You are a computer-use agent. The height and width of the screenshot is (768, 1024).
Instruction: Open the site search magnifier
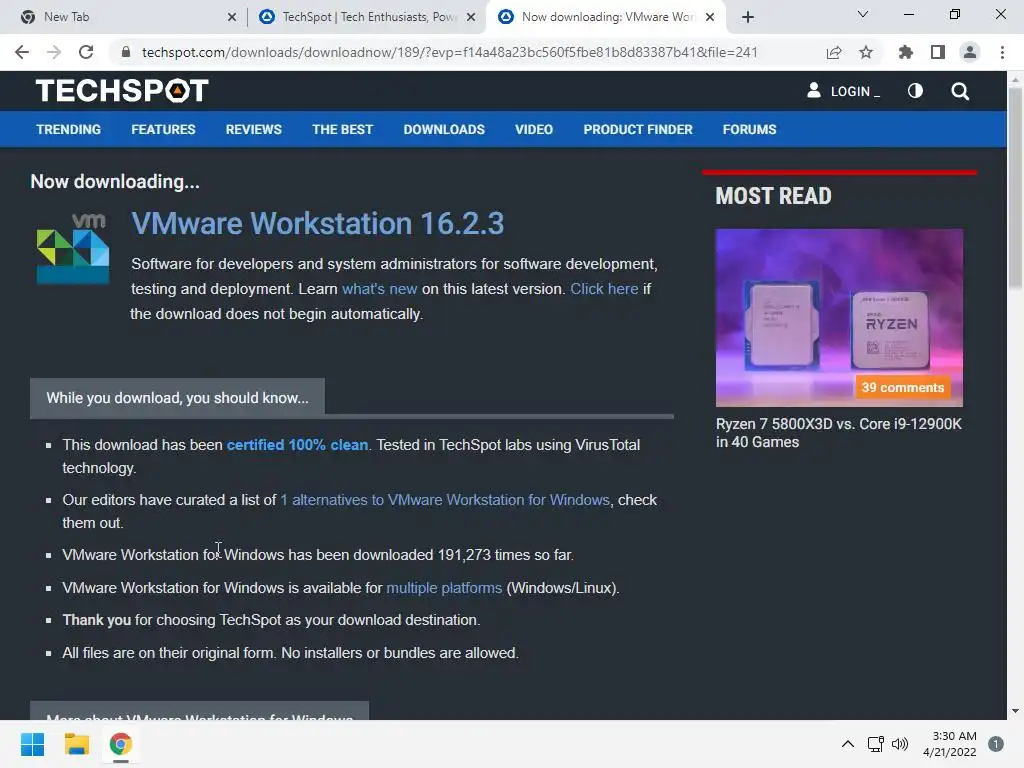(960, 91)
